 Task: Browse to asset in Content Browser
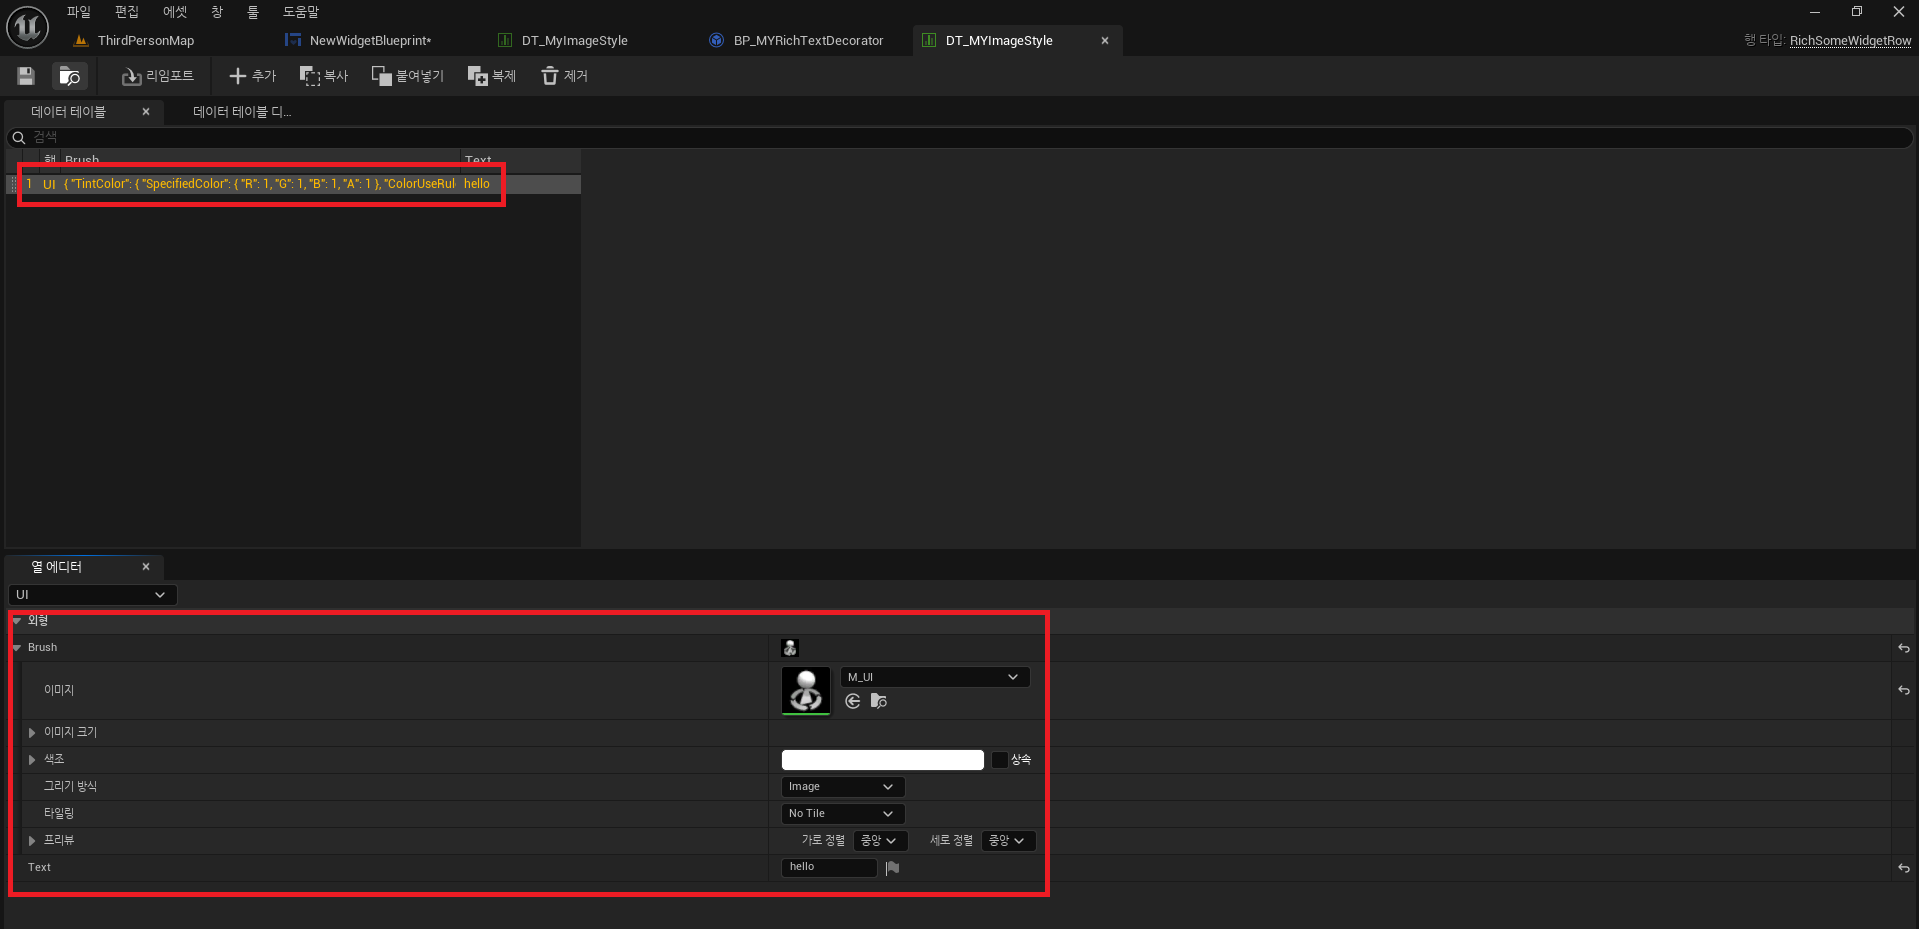(x=70, y=76)
